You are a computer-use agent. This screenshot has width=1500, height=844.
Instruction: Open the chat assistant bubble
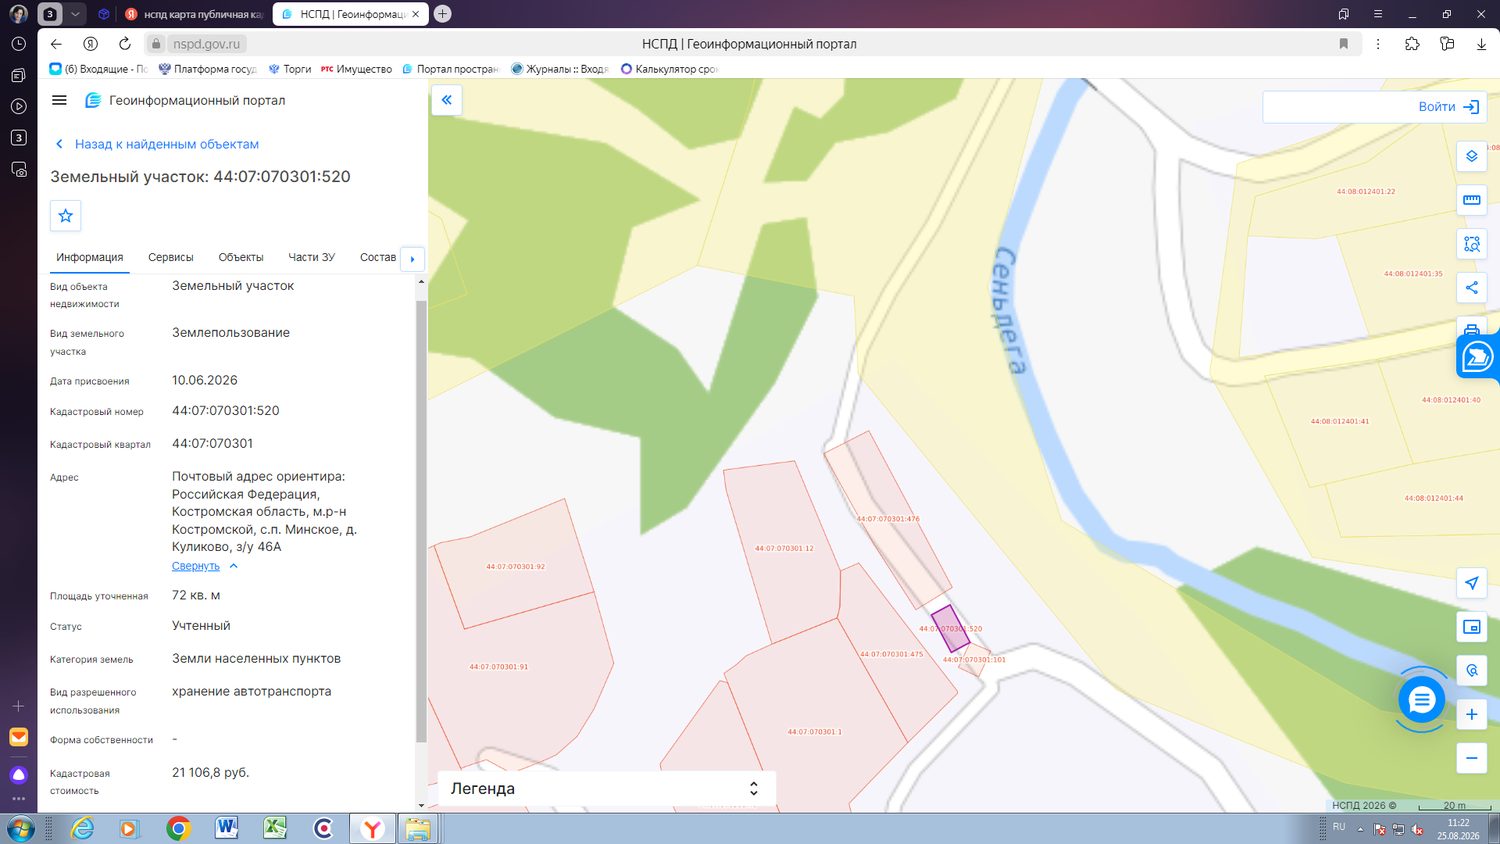point(1421,700)
